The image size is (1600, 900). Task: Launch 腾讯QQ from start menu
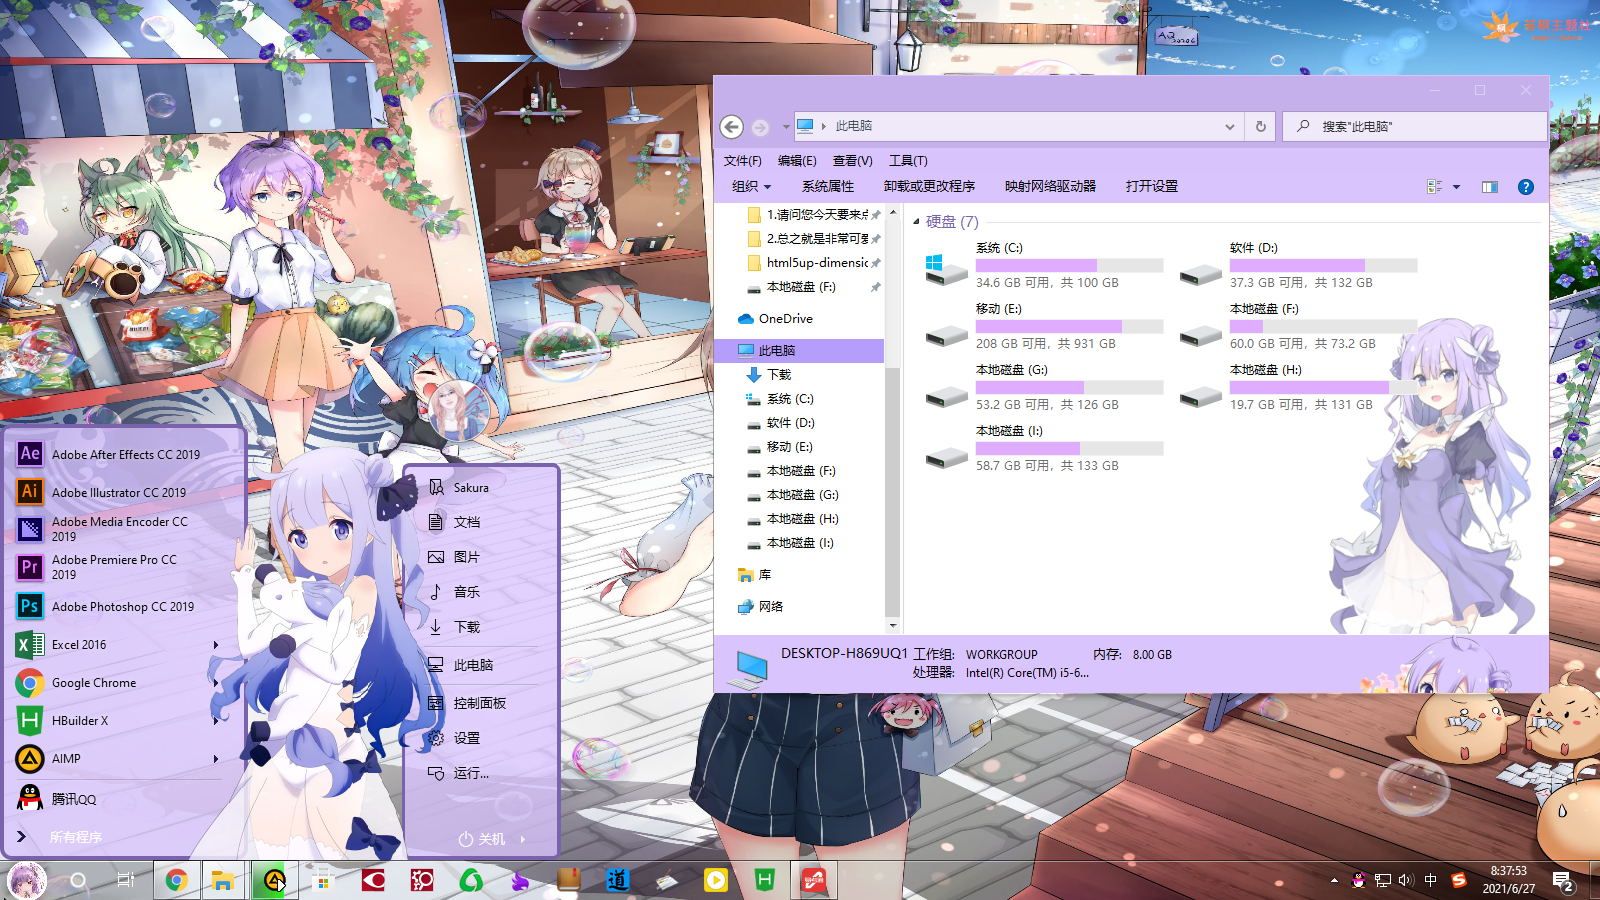pos(58,798)
